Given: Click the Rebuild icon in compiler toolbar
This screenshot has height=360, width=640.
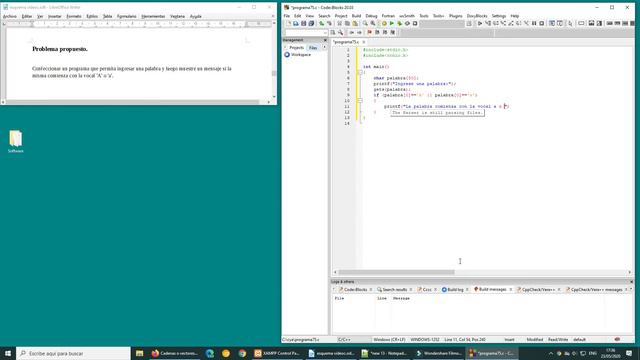Looking at the screenshot, I should 407,24.
